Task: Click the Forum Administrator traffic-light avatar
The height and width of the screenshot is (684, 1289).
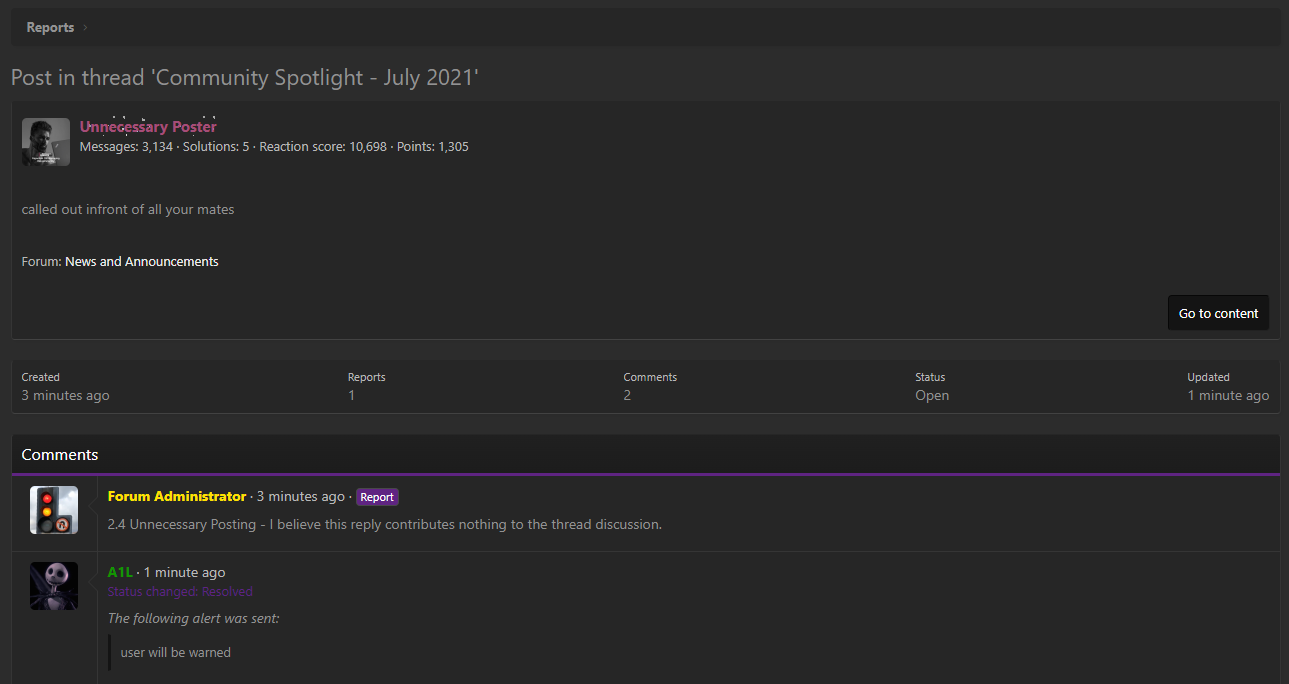Action: [x=53, y=510]
